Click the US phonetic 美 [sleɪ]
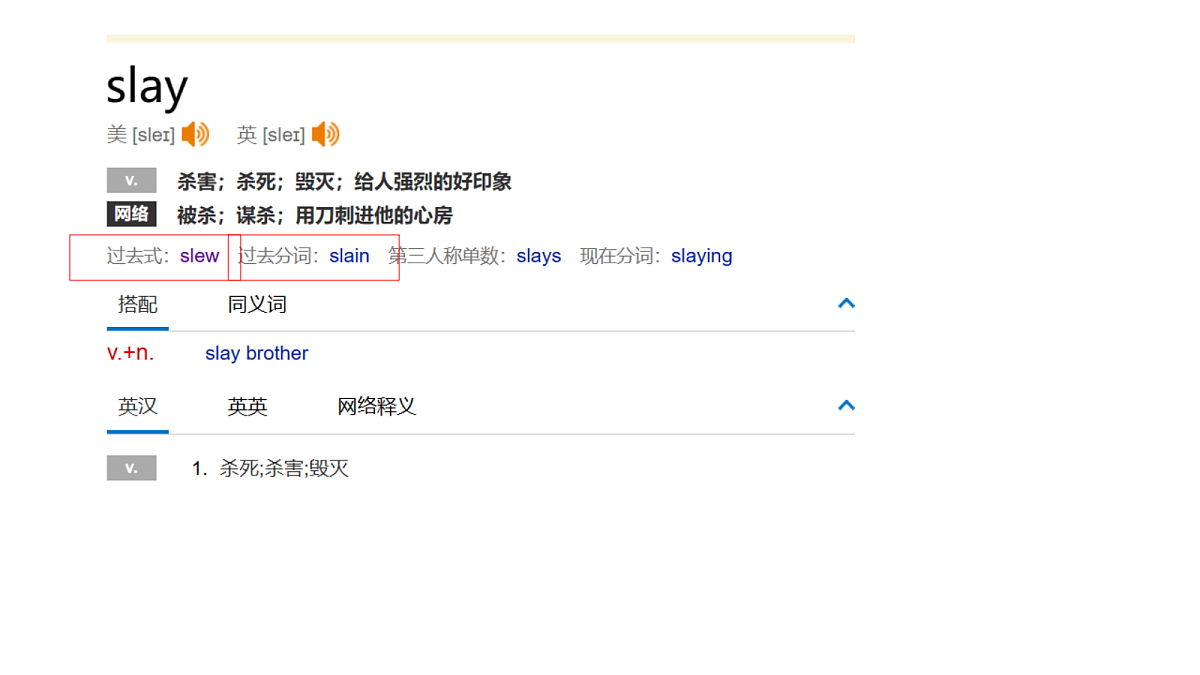1200x675 pixels. tap(141, 134)
